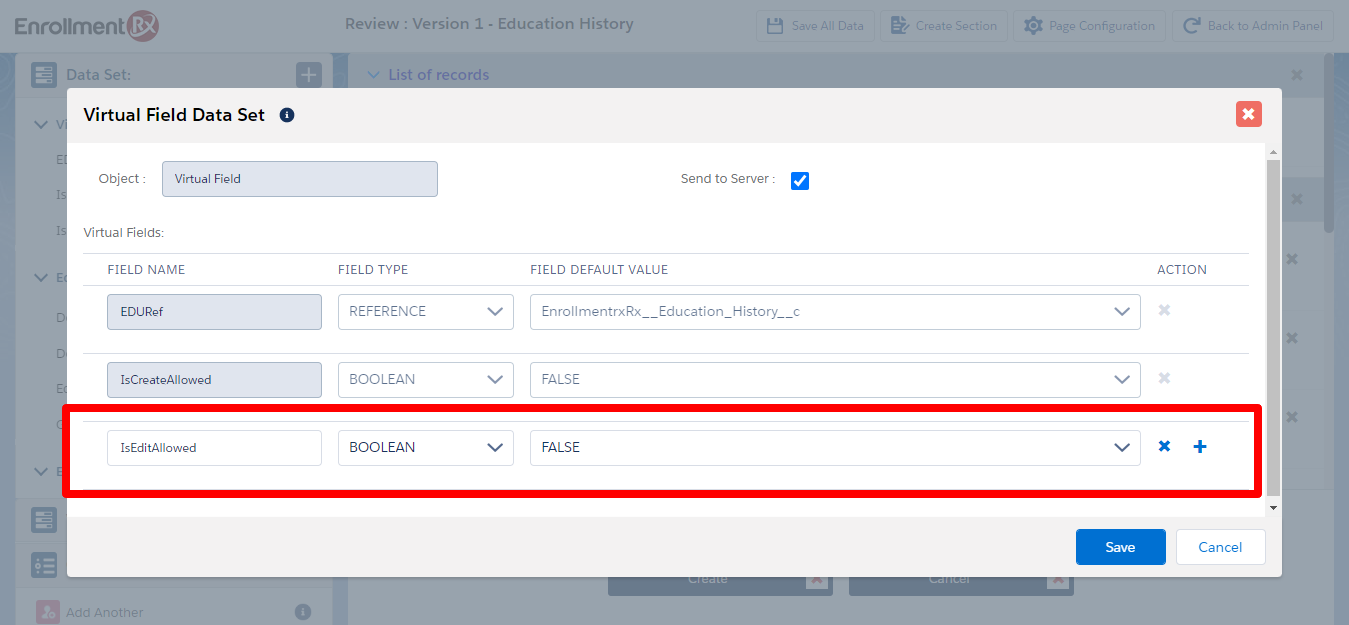This screenshot has width=1349, height=625.
Task: Click the Cancel button in dialog
Action: click(x=1220, y=547)
